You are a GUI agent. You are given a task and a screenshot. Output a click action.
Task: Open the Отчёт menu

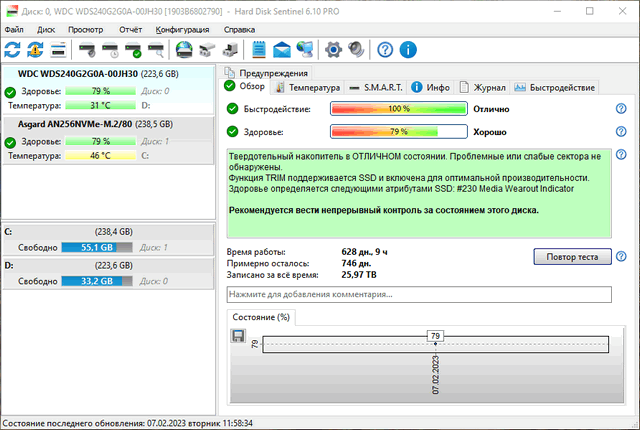[130, 30]
